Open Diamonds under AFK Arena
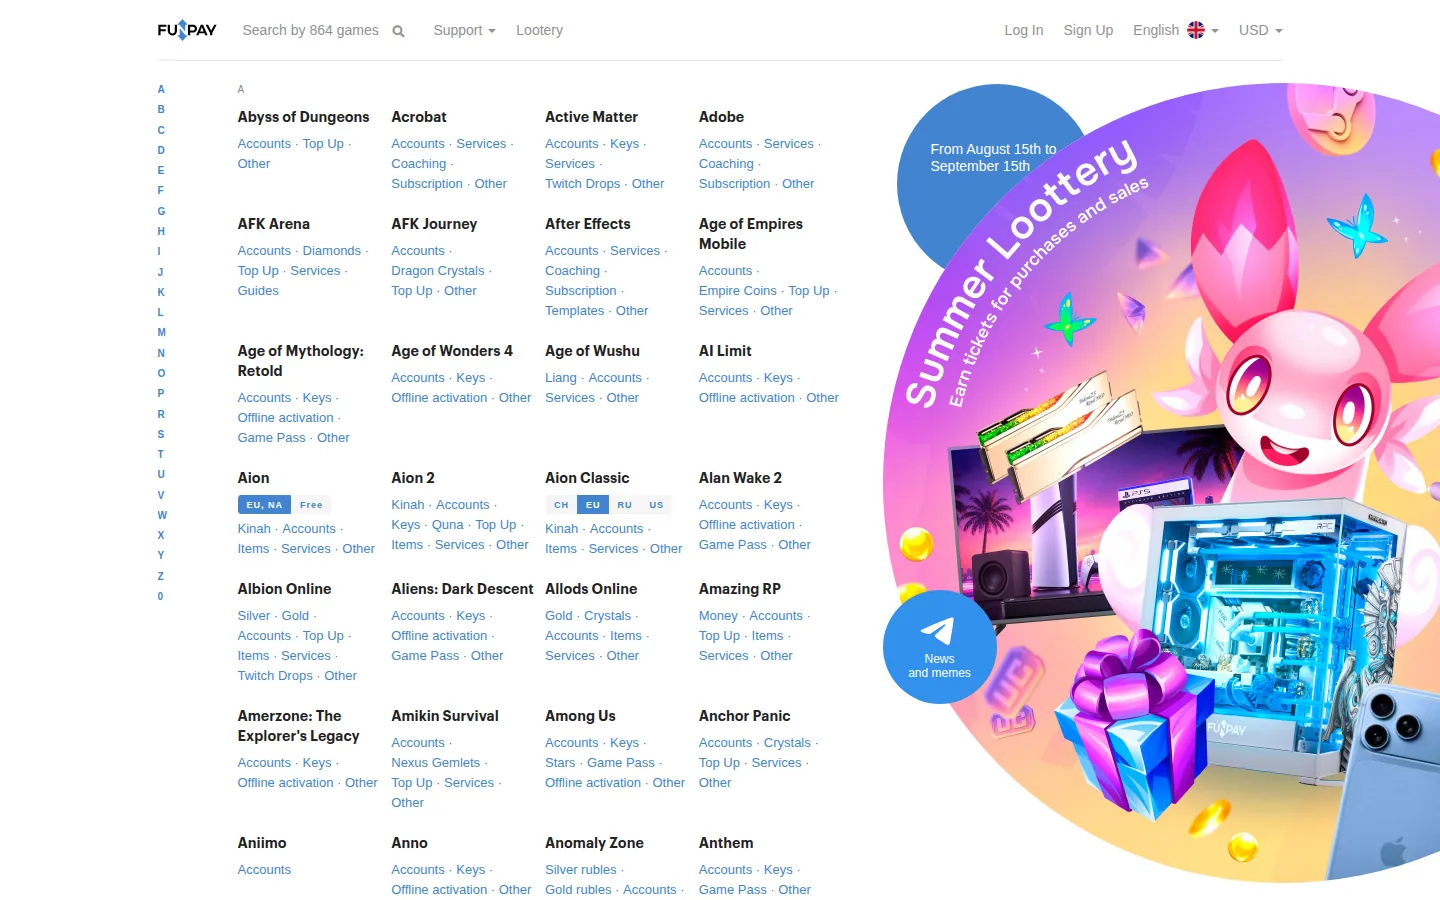Viewport: 1440px width, 900px height. pos(332,251)
